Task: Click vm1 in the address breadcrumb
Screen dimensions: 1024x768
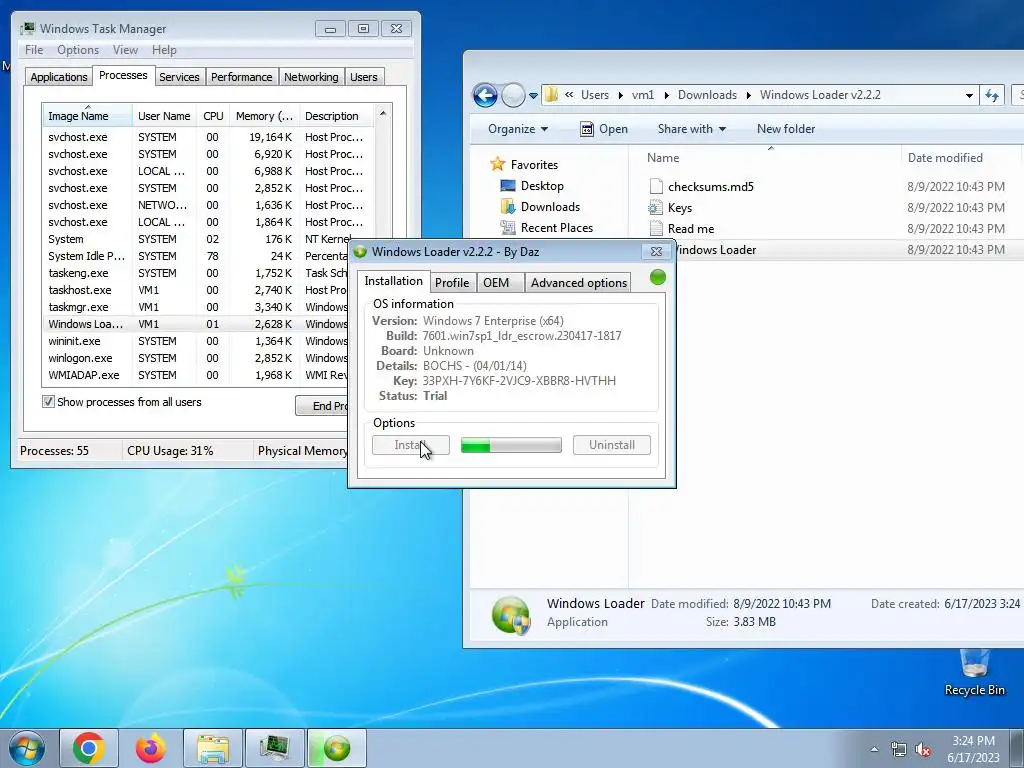Action: [643, 95]
